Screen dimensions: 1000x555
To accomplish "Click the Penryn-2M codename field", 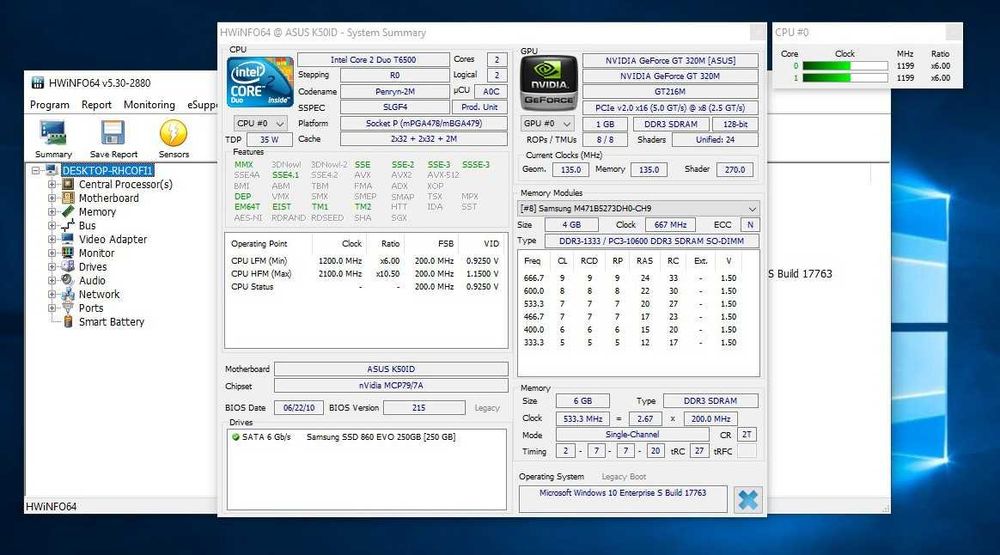I will (395, 91).
